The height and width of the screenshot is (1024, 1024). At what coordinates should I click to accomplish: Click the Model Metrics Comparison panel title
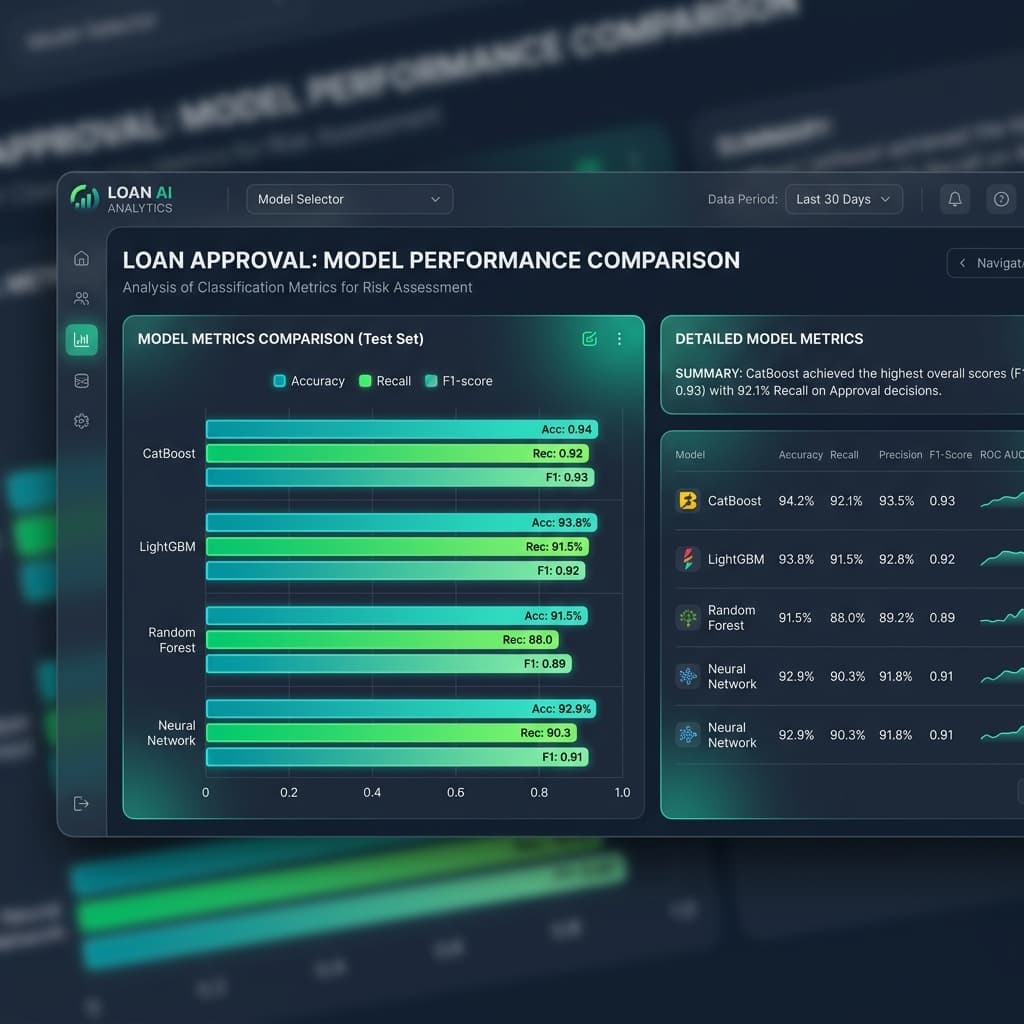pos(281,339)
